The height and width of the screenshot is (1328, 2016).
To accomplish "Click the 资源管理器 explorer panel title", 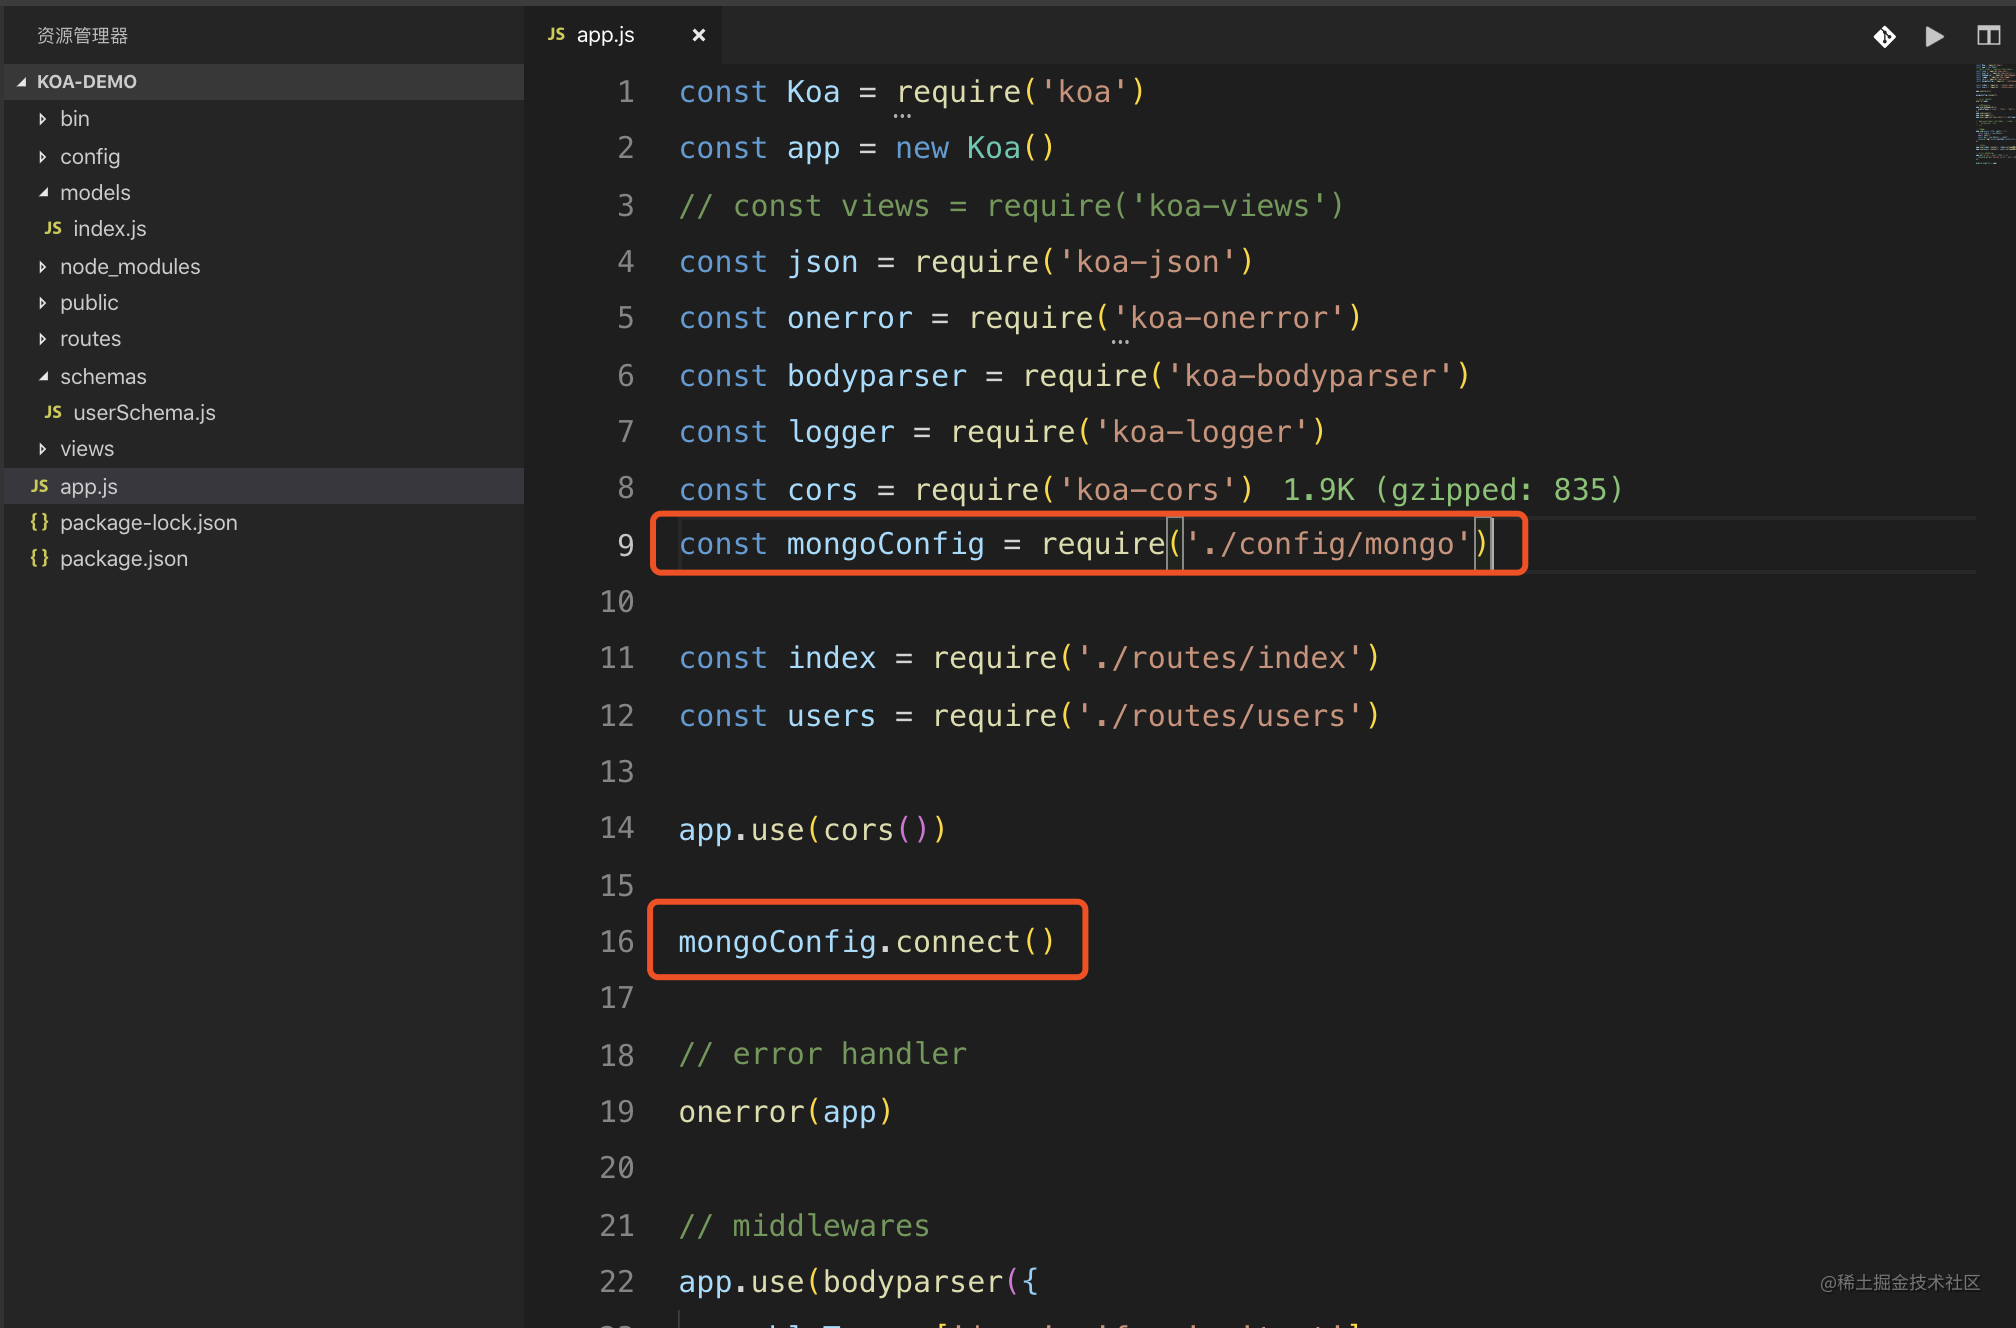I will click(x=83, y=36).
